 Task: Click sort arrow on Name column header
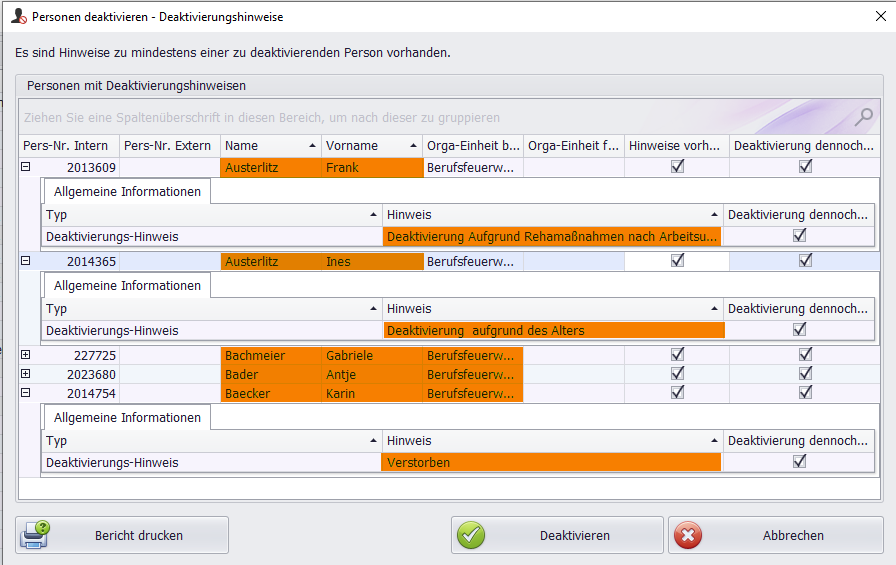coord(312,146)
